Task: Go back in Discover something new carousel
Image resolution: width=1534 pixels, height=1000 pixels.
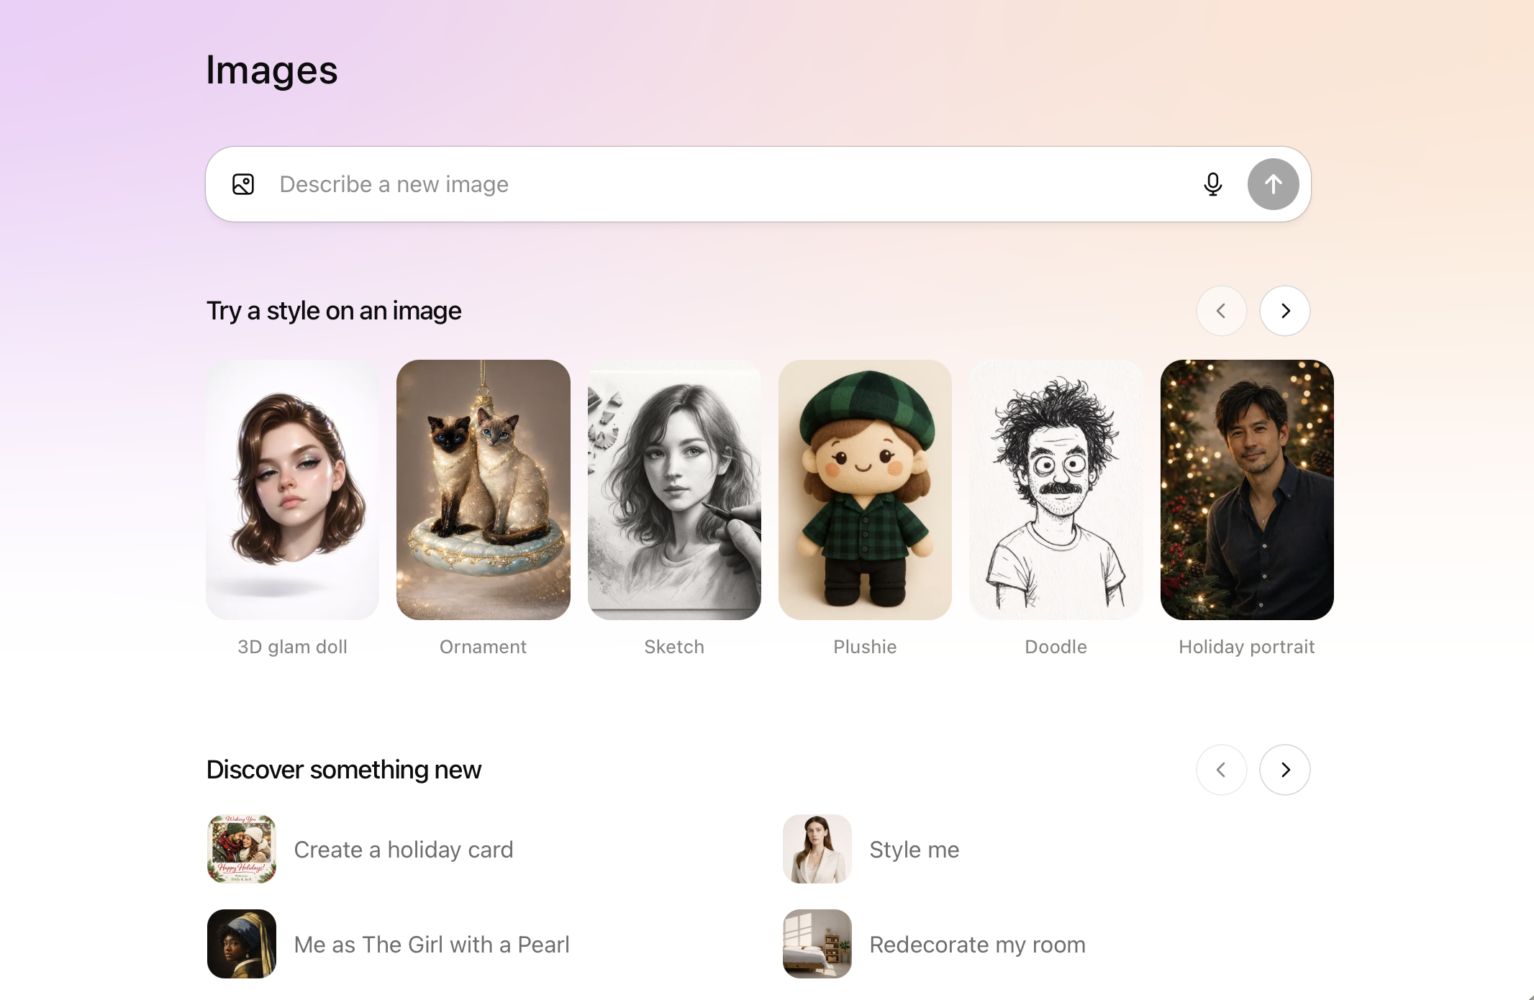Action: click(x=1220, y=770)
